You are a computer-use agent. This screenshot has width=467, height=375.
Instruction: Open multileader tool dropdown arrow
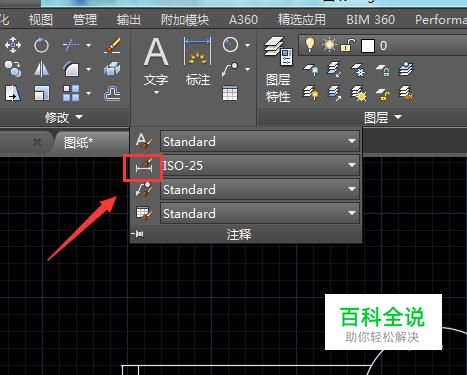point(247,69)
